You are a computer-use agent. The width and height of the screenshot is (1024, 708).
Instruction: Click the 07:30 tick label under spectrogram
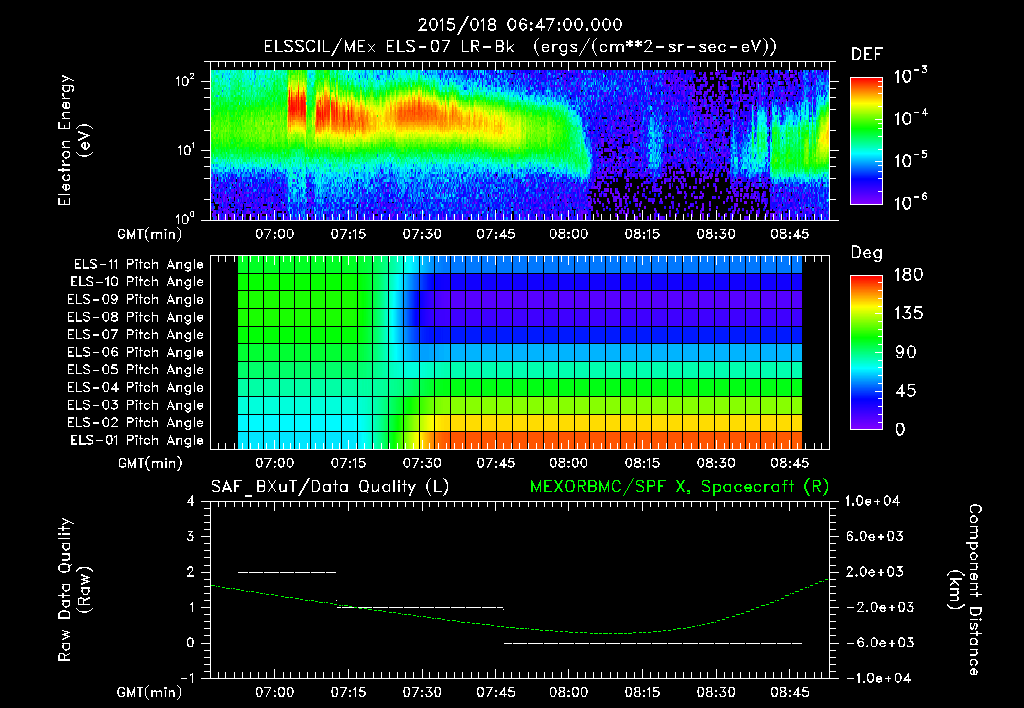tap(422, 234)
